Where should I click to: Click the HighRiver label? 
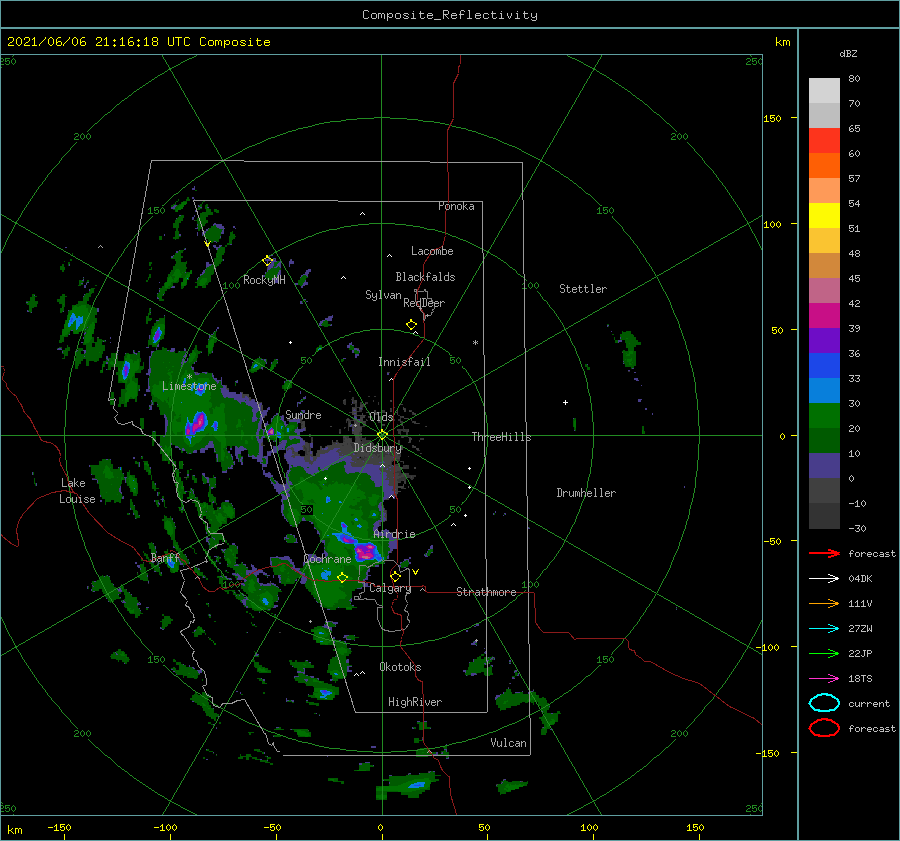pos(415,702)
